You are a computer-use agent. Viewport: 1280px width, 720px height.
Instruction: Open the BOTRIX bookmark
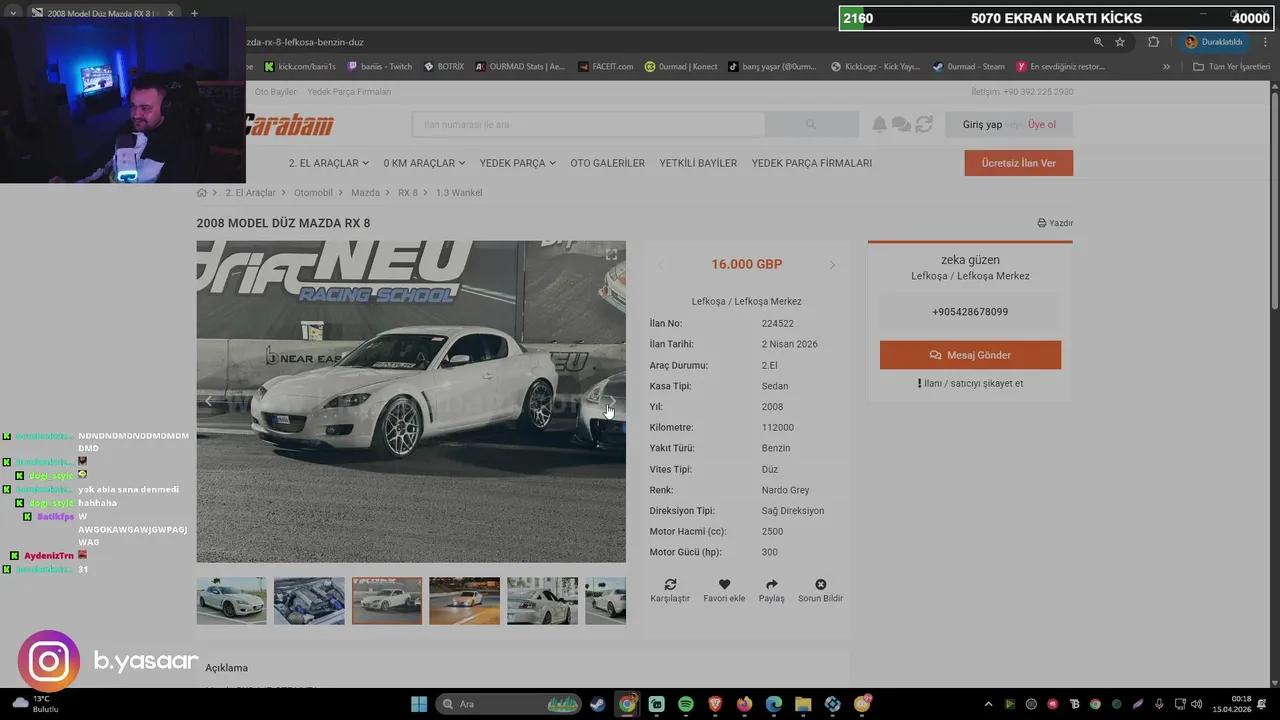click(444, 67)
